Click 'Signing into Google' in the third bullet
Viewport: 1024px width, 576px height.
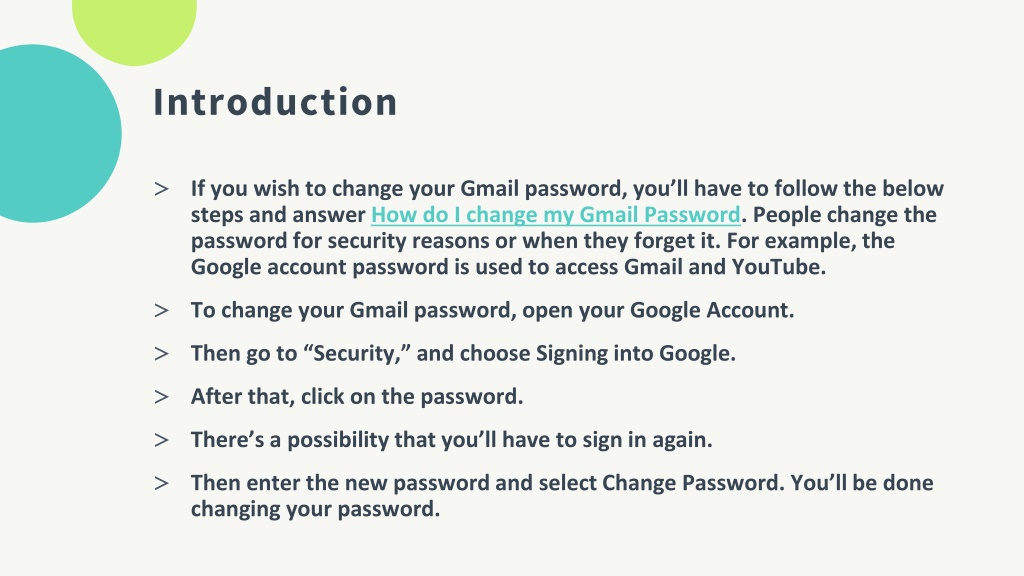[633, 353]
